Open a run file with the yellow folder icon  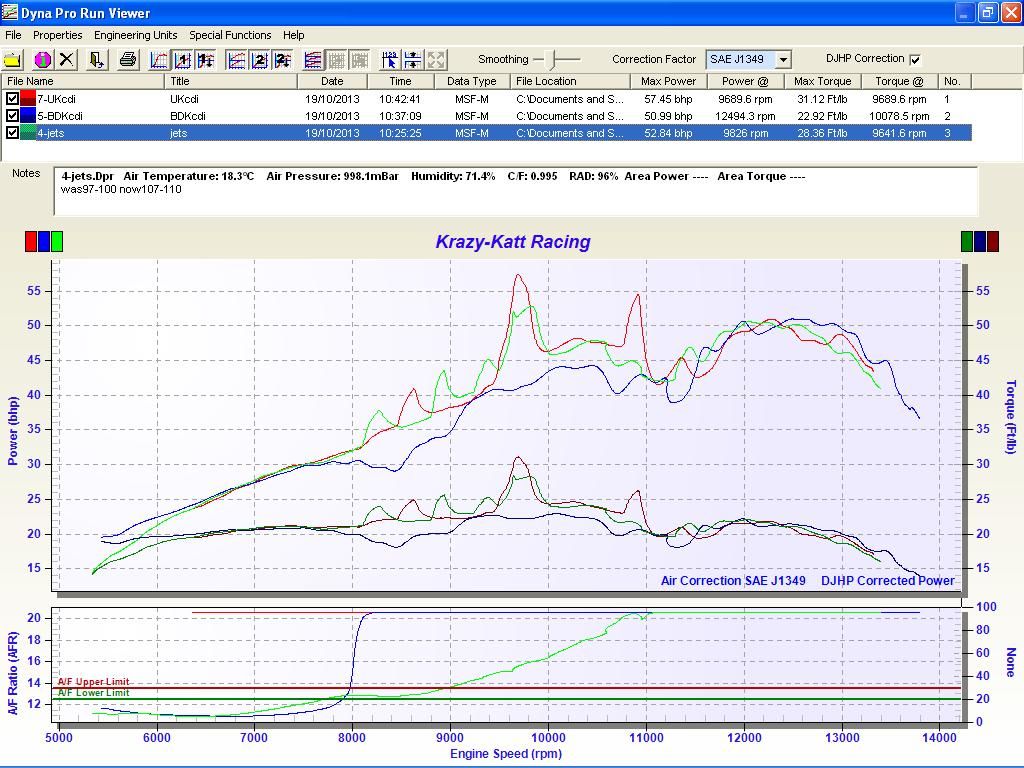12,60
